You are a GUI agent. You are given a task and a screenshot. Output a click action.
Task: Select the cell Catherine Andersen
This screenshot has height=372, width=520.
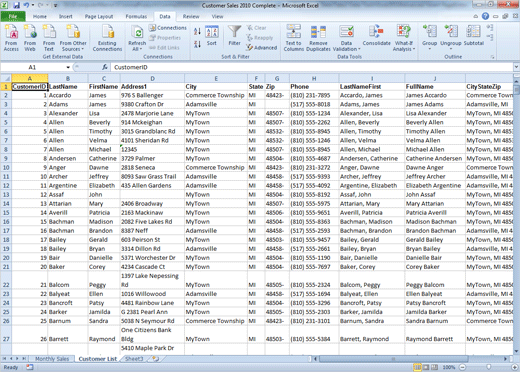[x=435, y=159]
